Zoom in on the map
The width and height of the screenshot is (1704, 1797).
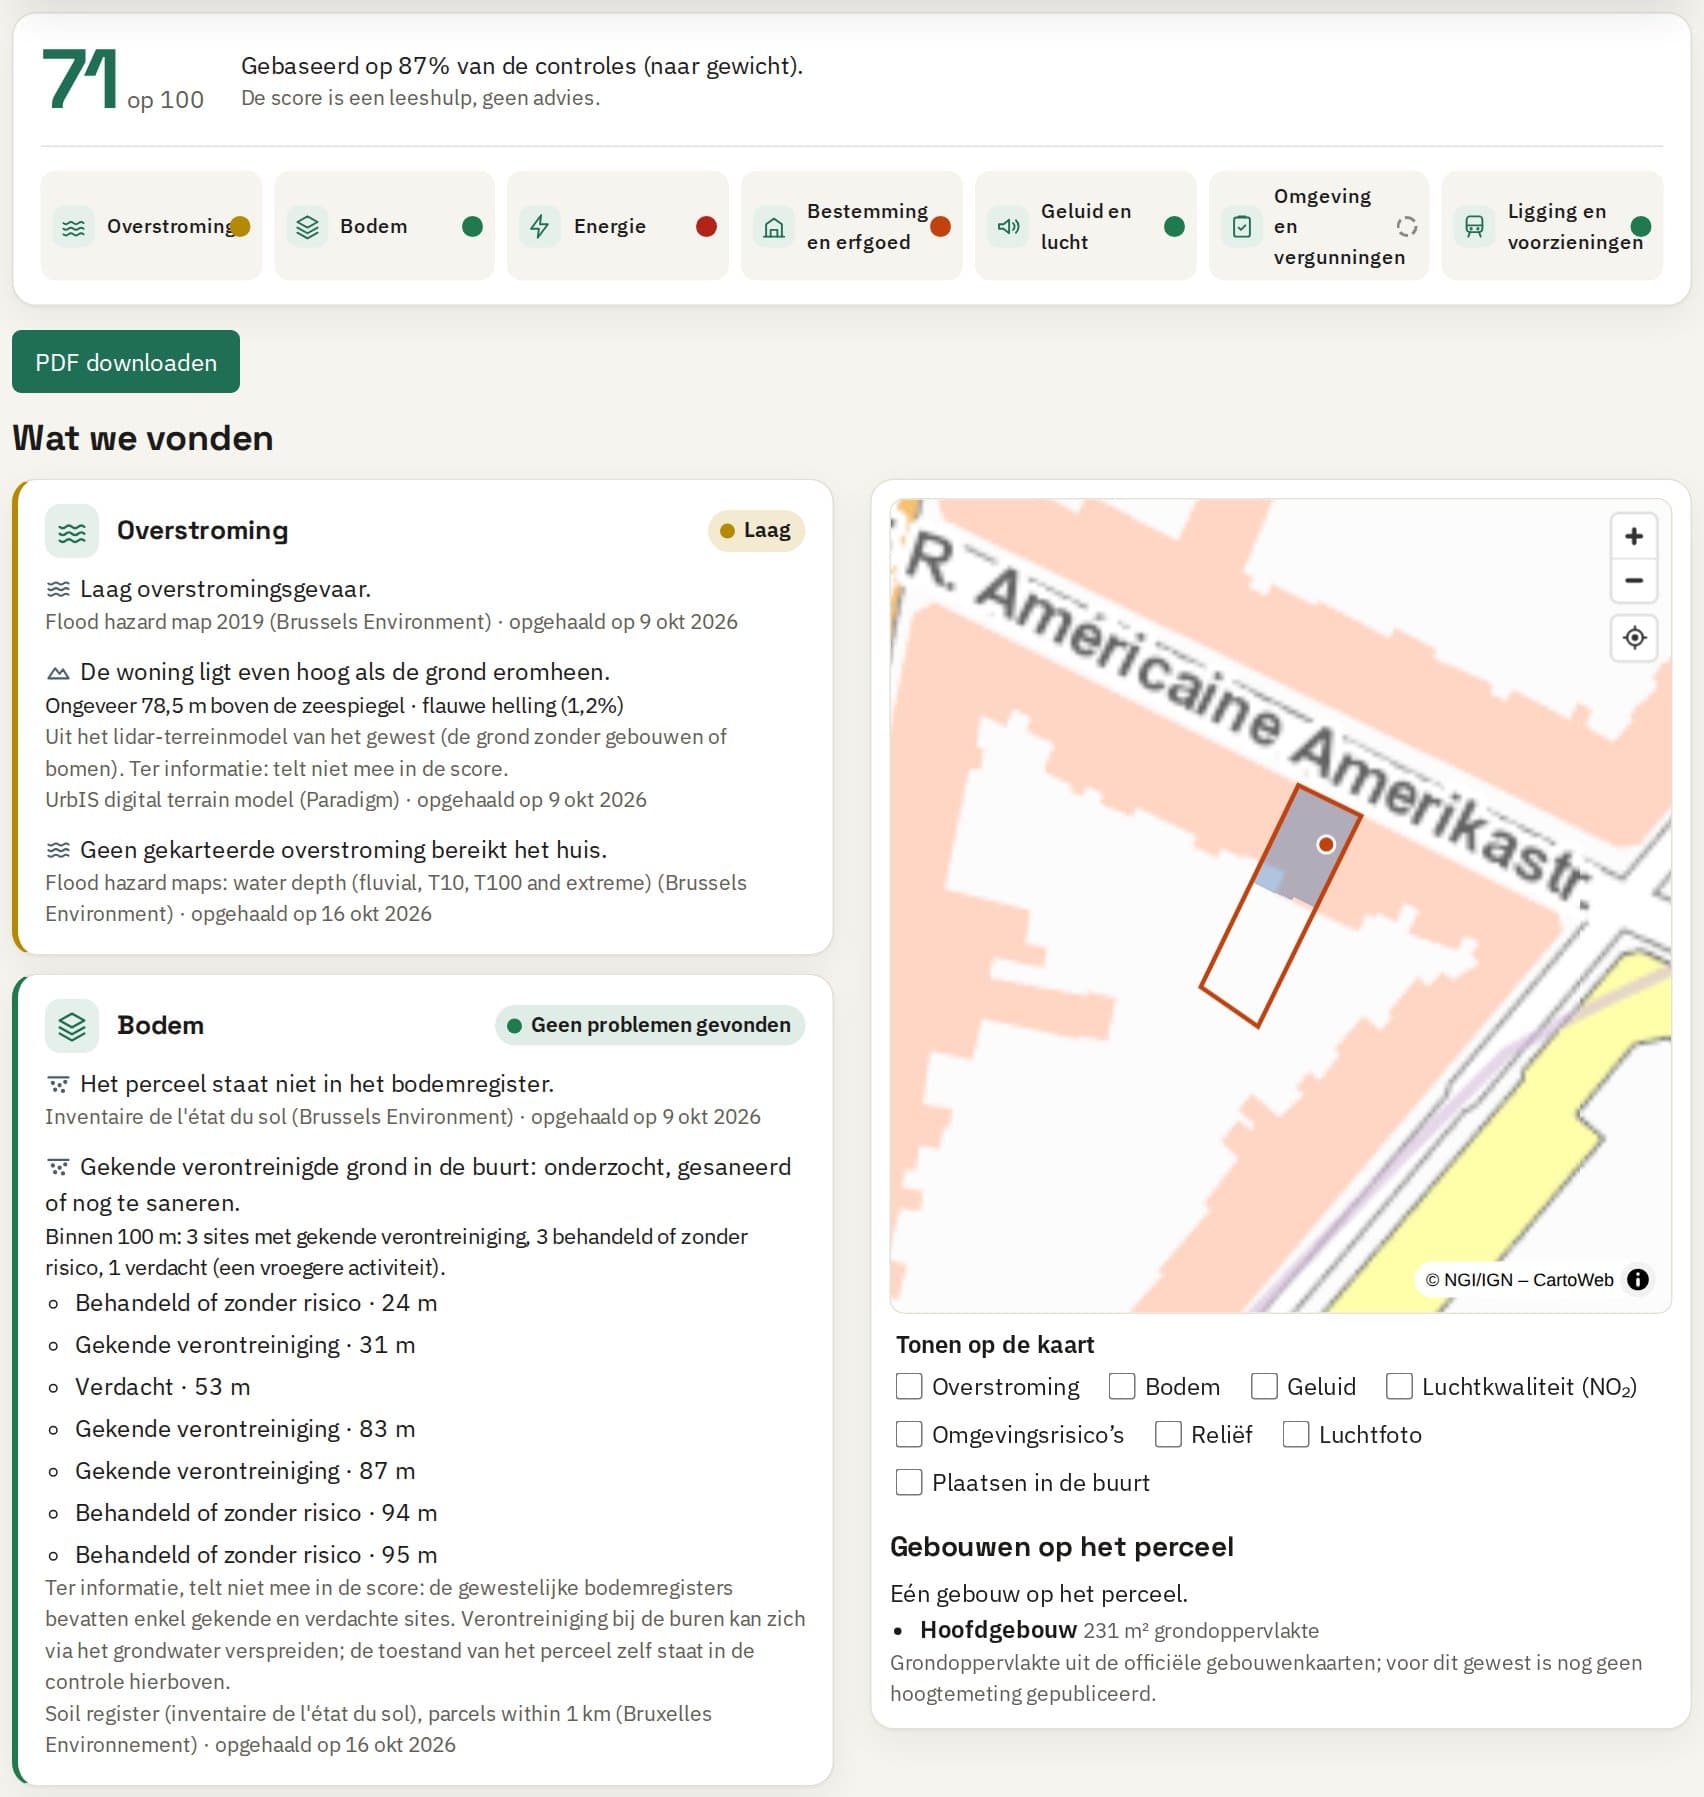coord(1634,536)
